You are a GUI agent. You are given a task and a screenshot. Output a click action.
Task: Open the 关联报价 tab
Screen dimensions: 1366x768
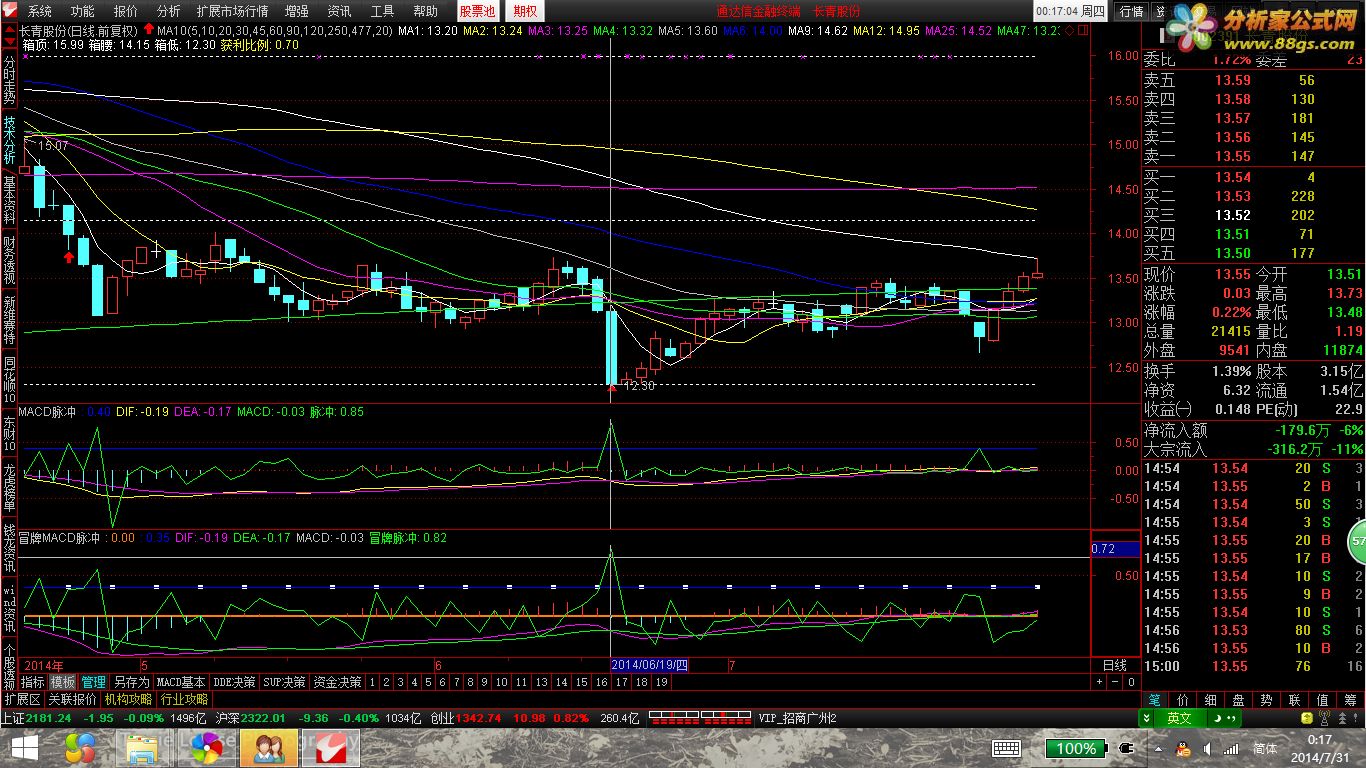pyautogui.click(x=72, y=699)
